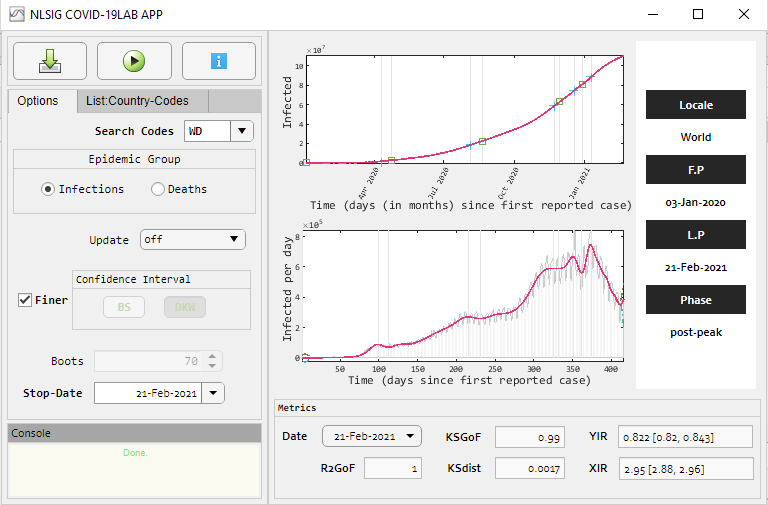Close the NLSIG COVID-19LAB window

click(x=744, y=14)
